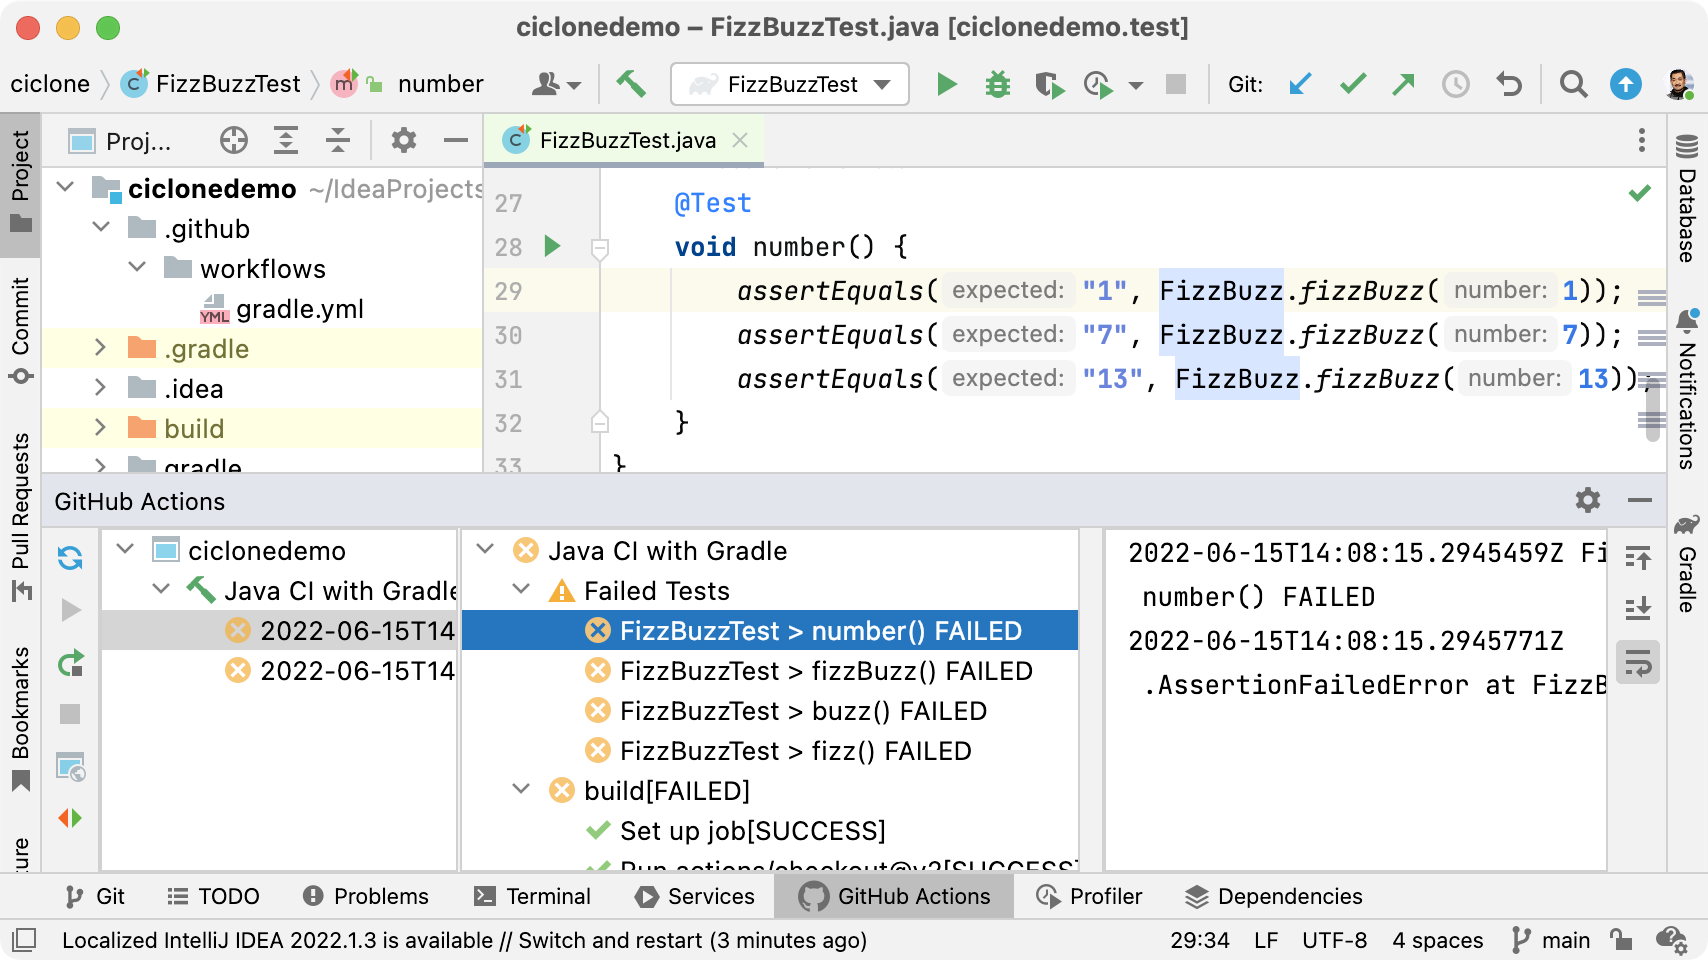
Task: Expand the build folder
Action: point(100,427)
